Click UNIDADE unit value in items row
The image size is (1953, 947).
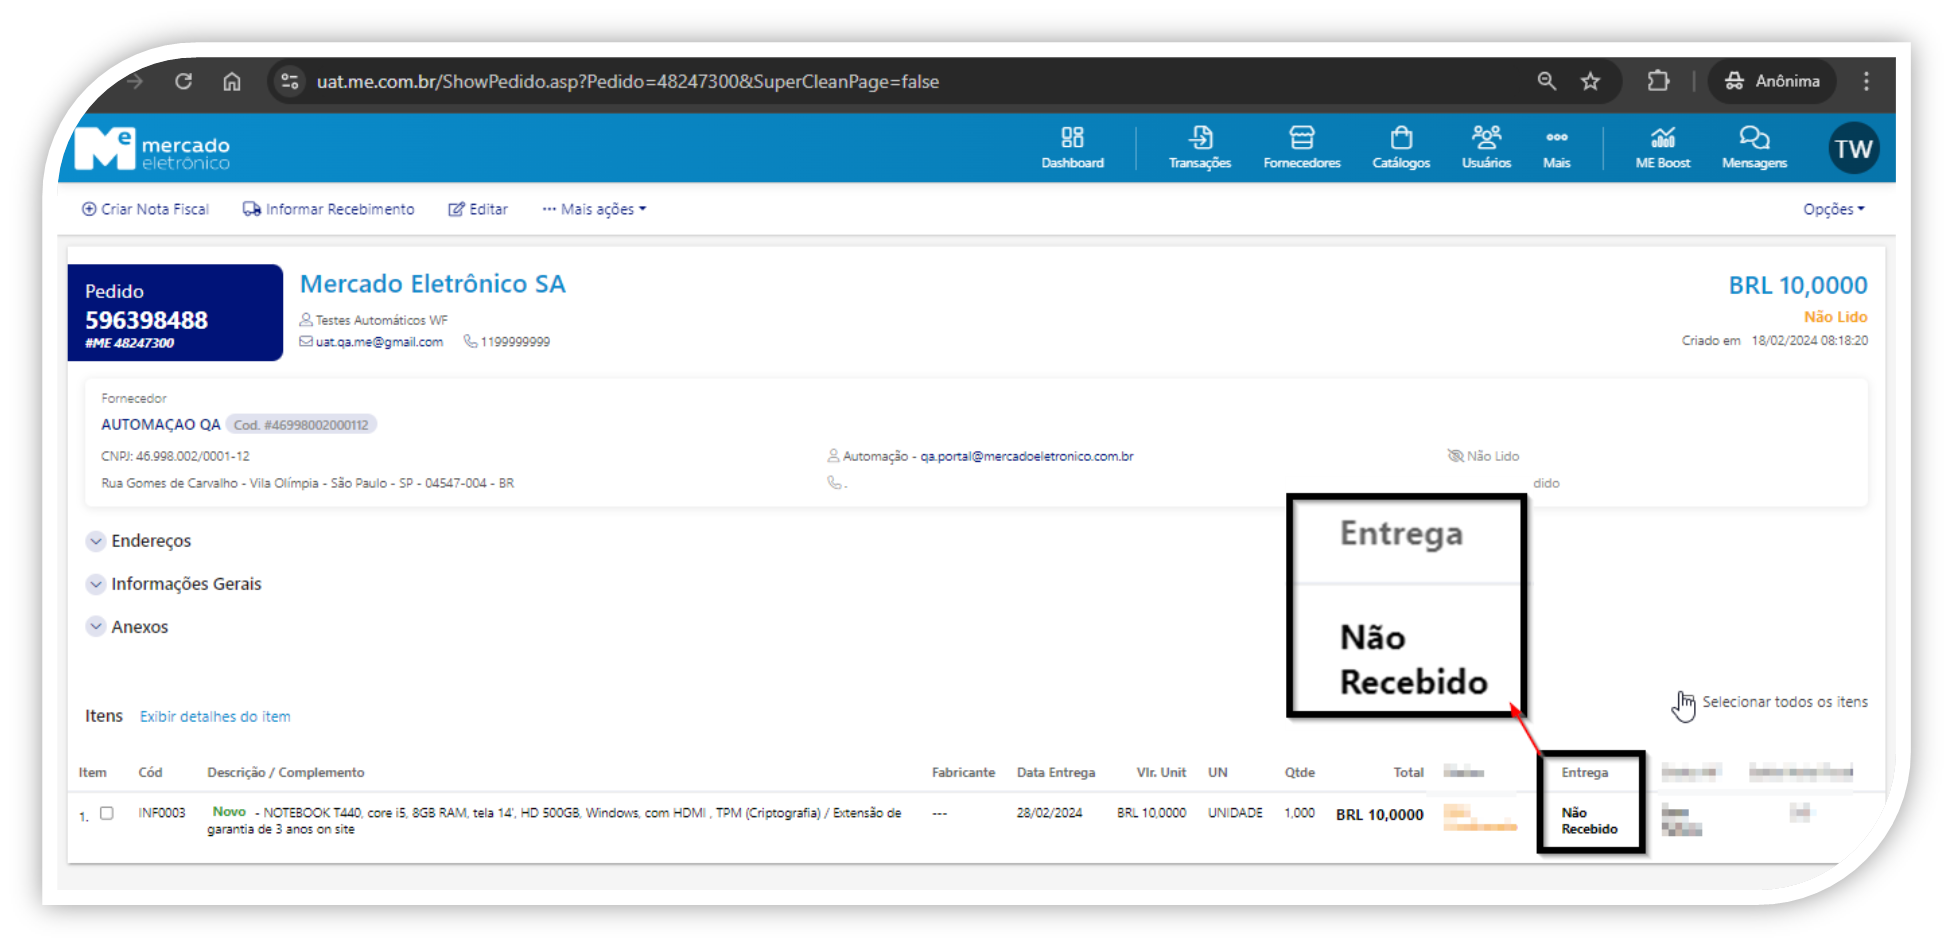(1235, 813)
